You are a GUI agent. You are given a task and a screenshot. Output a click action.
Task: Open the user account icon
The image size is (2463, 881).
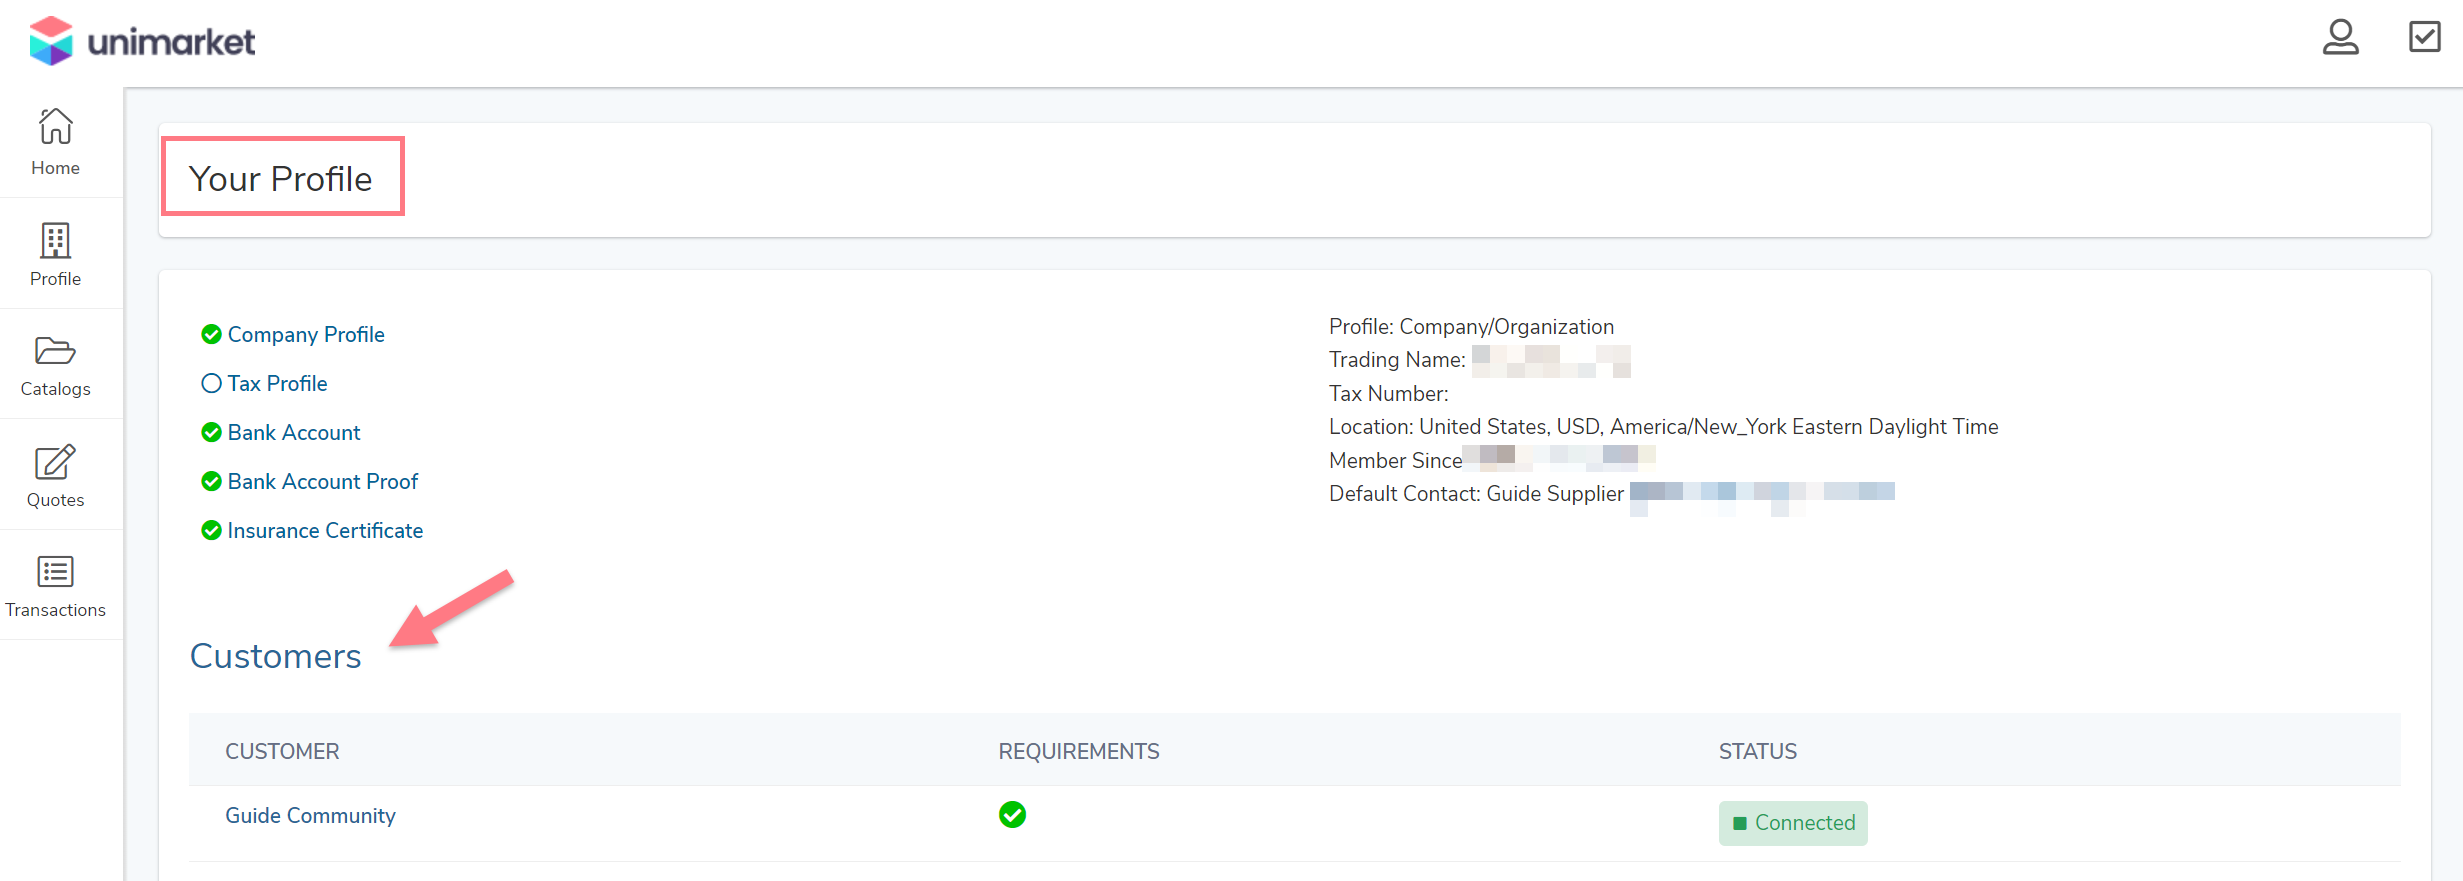point(2339,38)
